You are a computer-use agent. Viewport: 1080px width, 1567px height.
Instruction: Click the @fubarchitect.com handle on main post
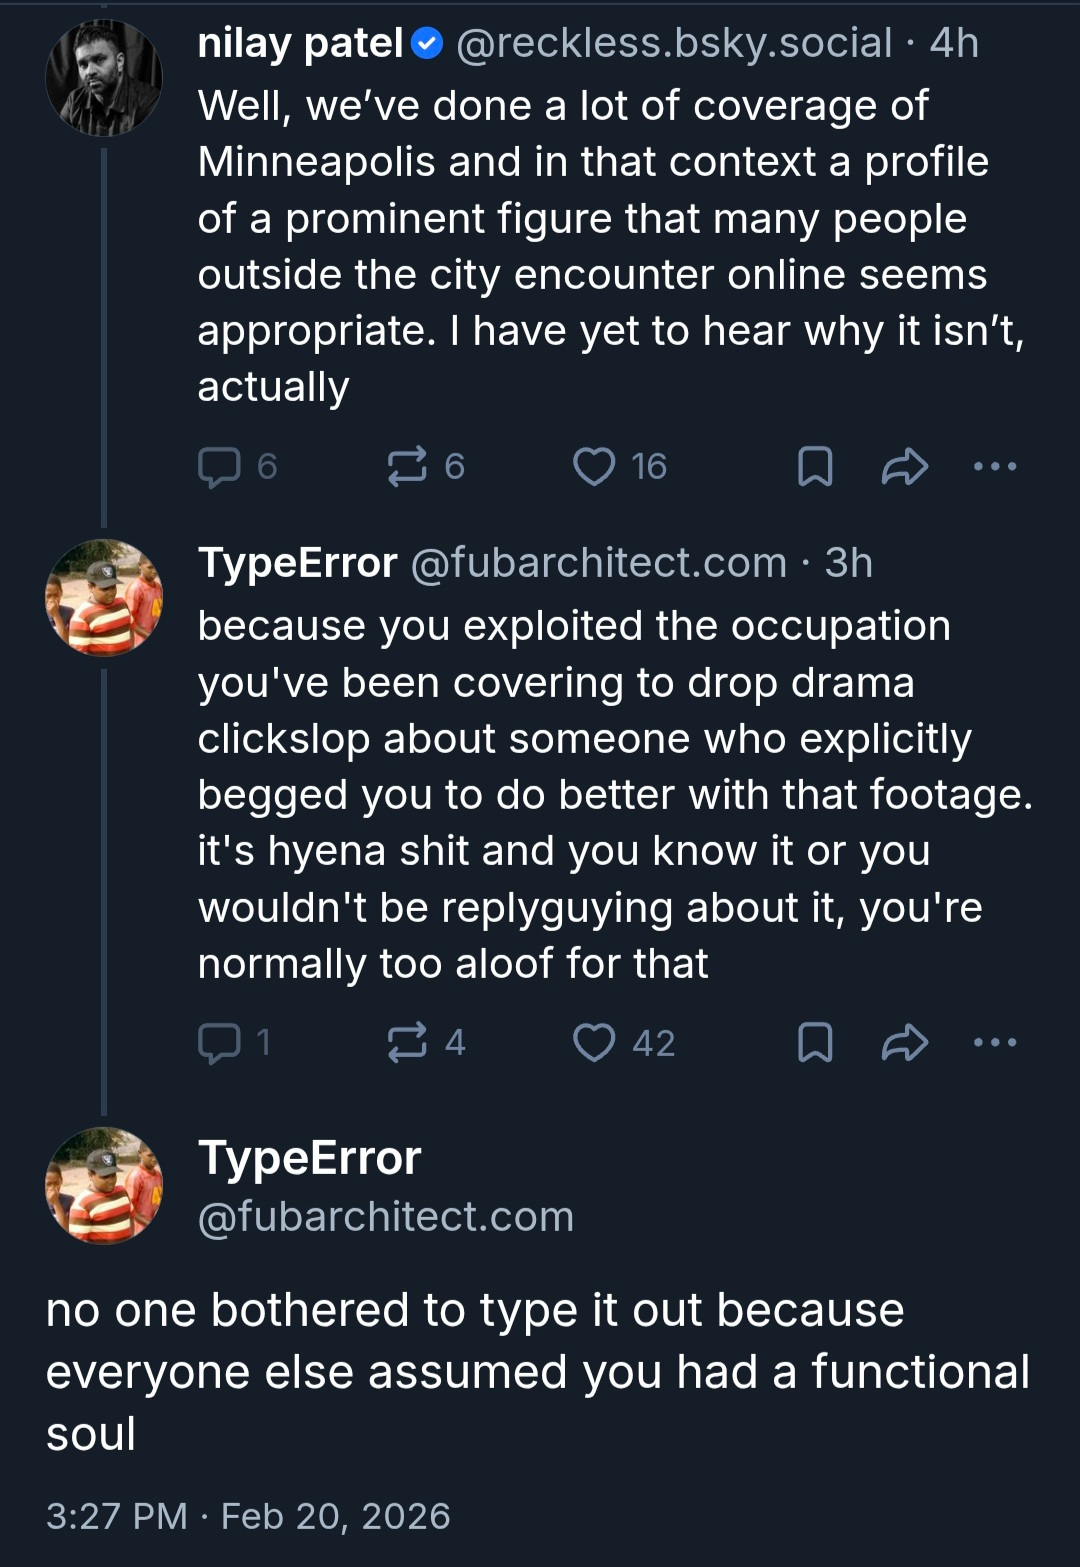click(386, 1217)
